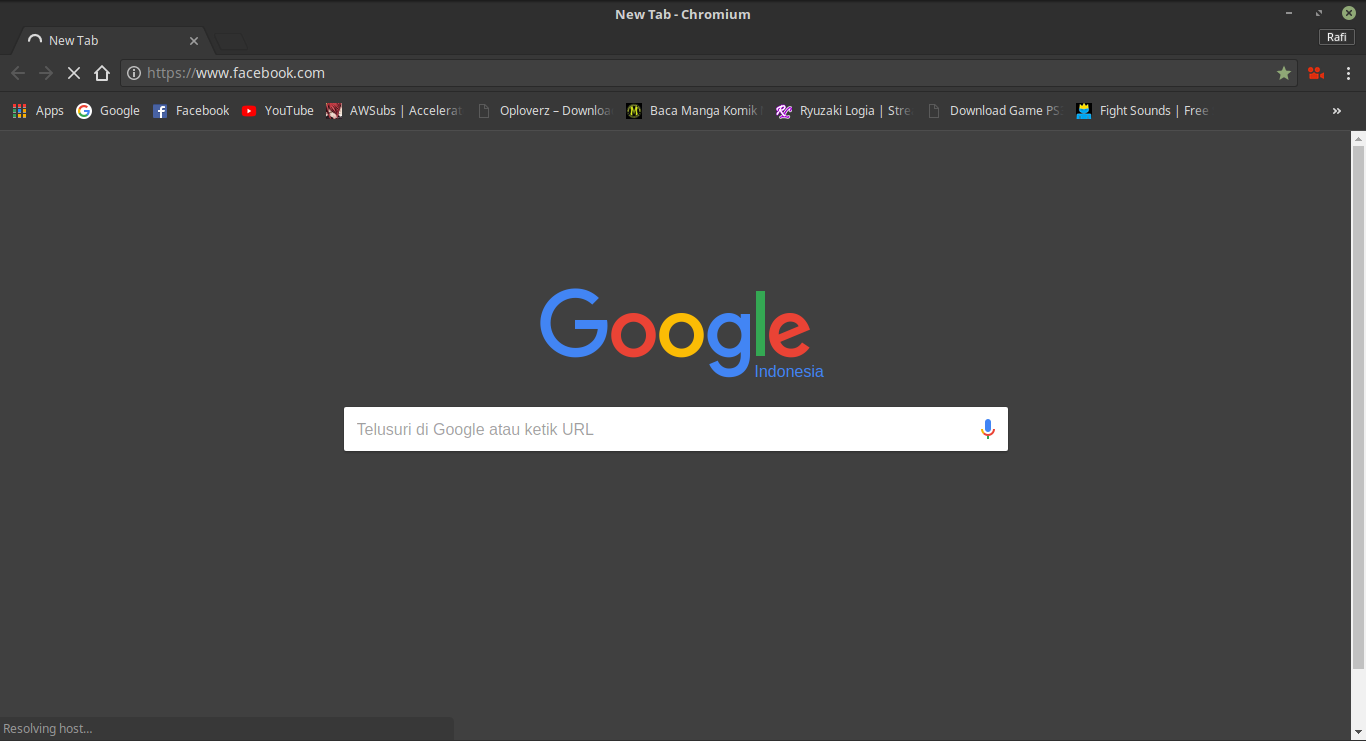
Task: Click the bookmark star in the address bar
Action: [1284, 73]
